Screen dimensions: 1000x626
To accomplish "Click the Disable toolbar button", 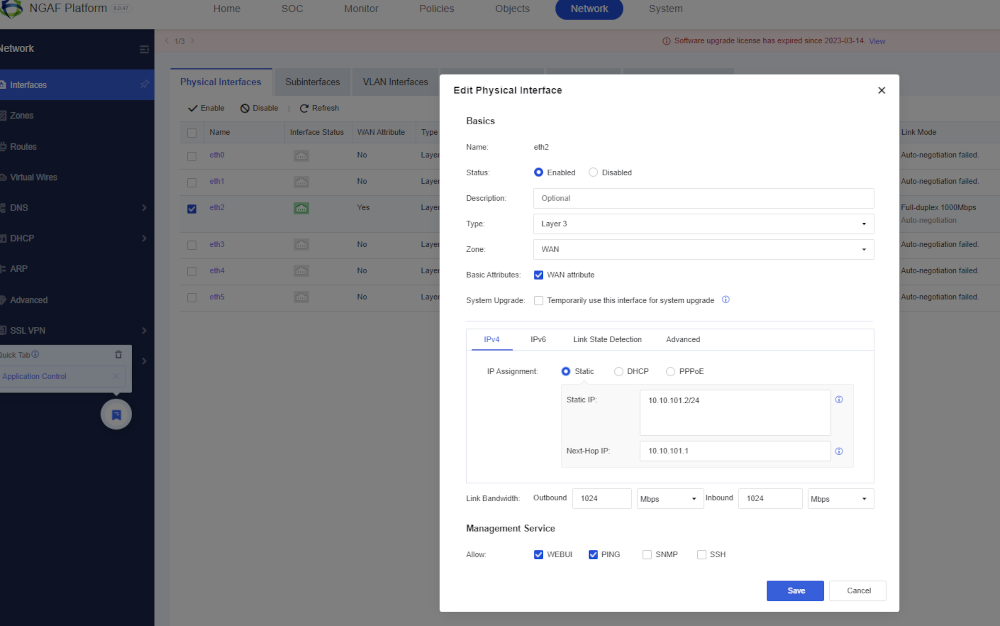I will tap(259, 108).
